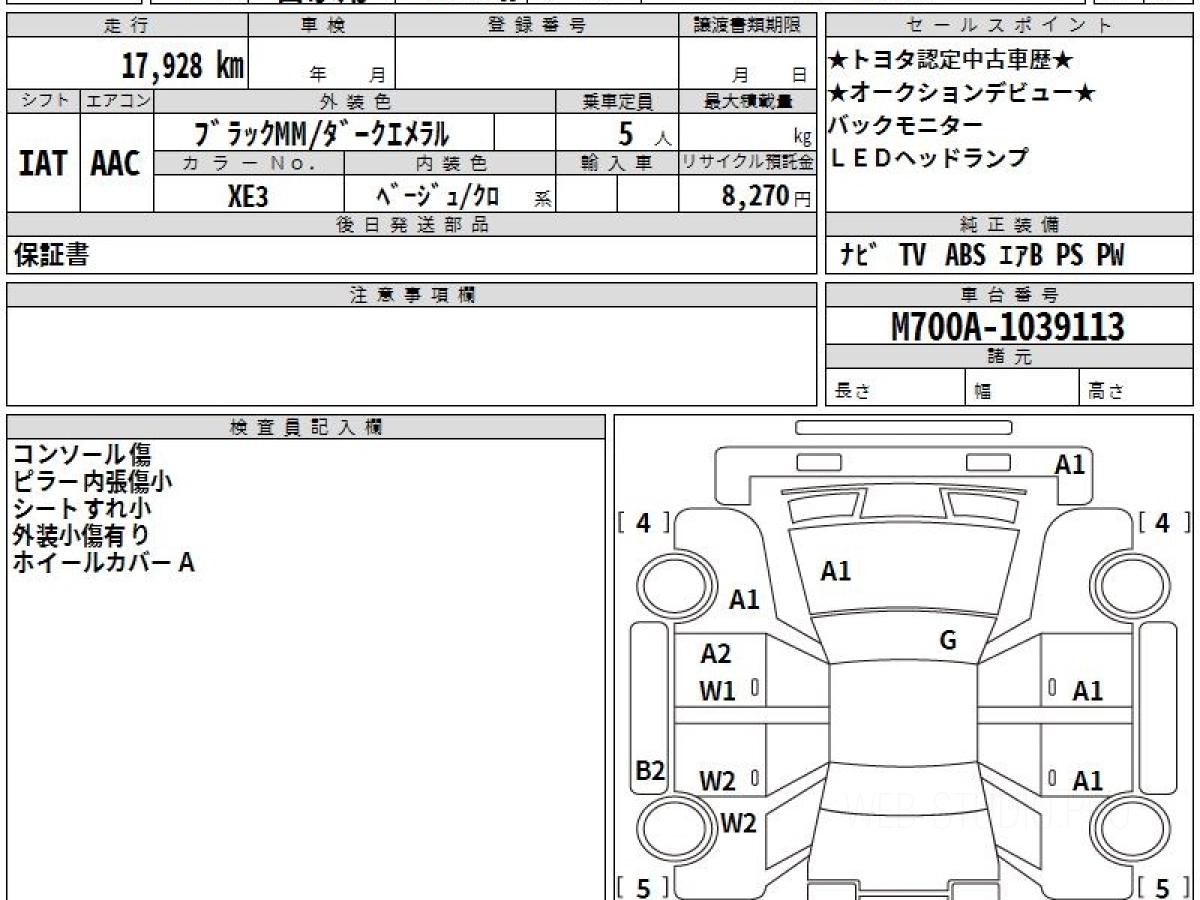Click the G mark on the windshield
This screenshot has width=1200, height=900.
948,640
